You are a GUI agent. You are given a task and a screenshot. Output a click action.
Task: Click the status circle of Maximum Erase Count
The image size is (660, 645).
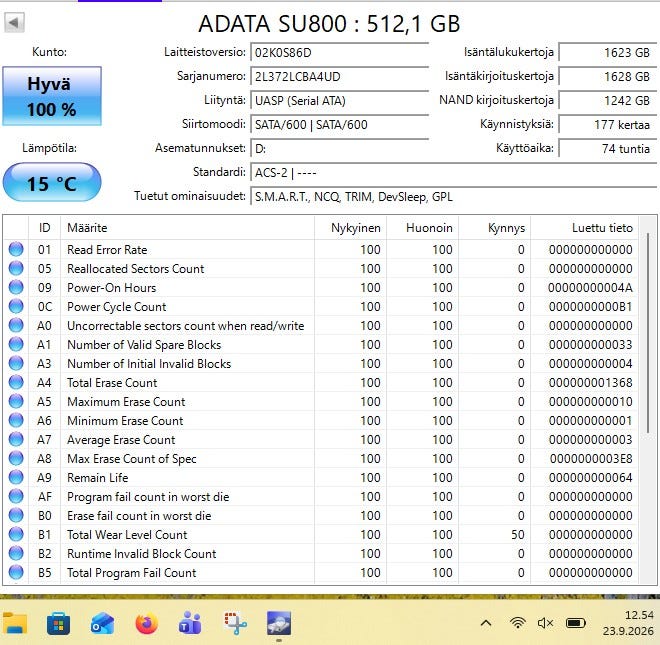point(16,401)
